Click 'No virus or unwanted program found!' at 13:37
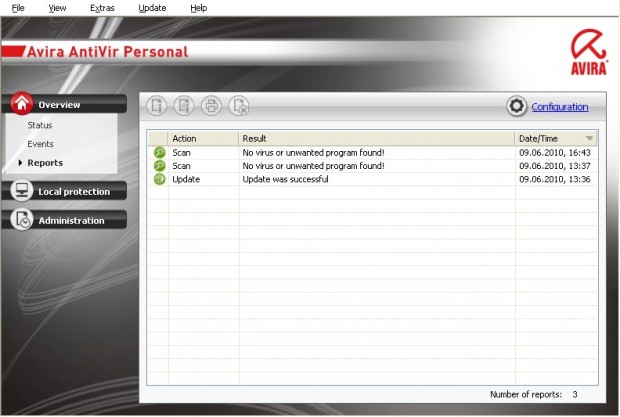Image resolution: width=620 pixels, height=417 pixels. pyautogui.click(x=313, y=166)
